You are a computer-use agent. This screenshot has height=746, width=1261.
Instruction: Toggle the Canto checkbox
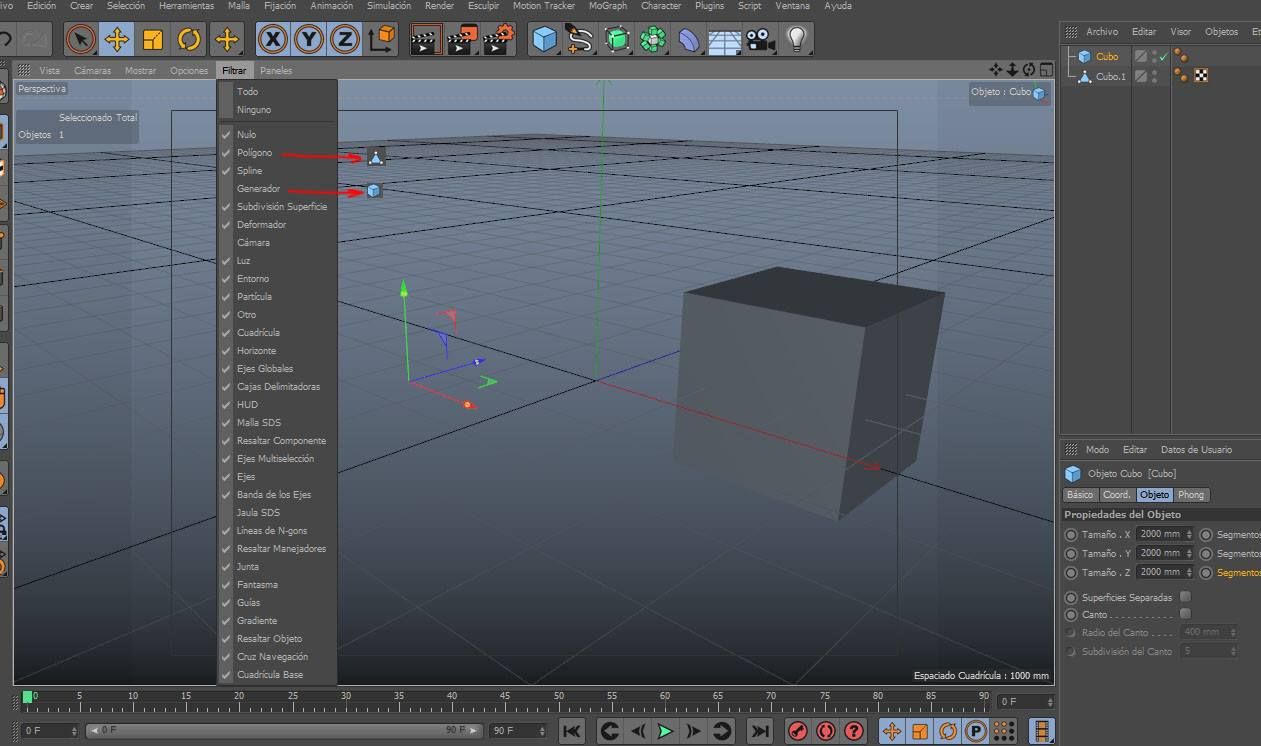[1185, 614]
